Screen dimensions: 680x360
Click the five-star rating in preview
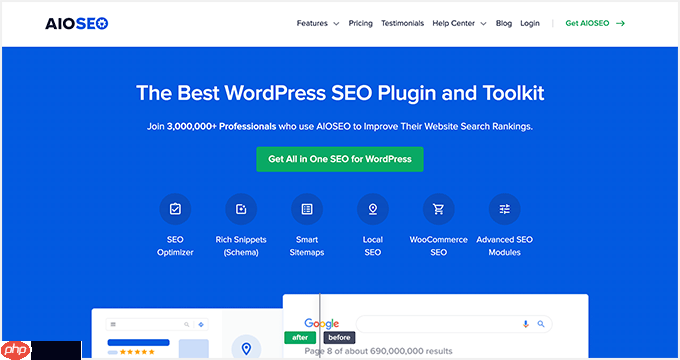click(137, 352)
